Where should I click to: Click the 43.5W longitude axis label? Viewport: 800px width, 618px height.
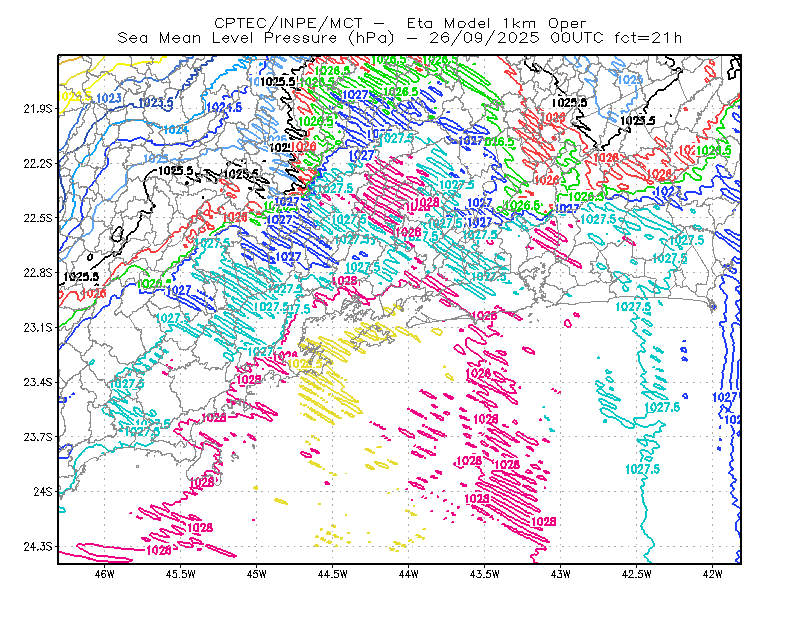485,574
